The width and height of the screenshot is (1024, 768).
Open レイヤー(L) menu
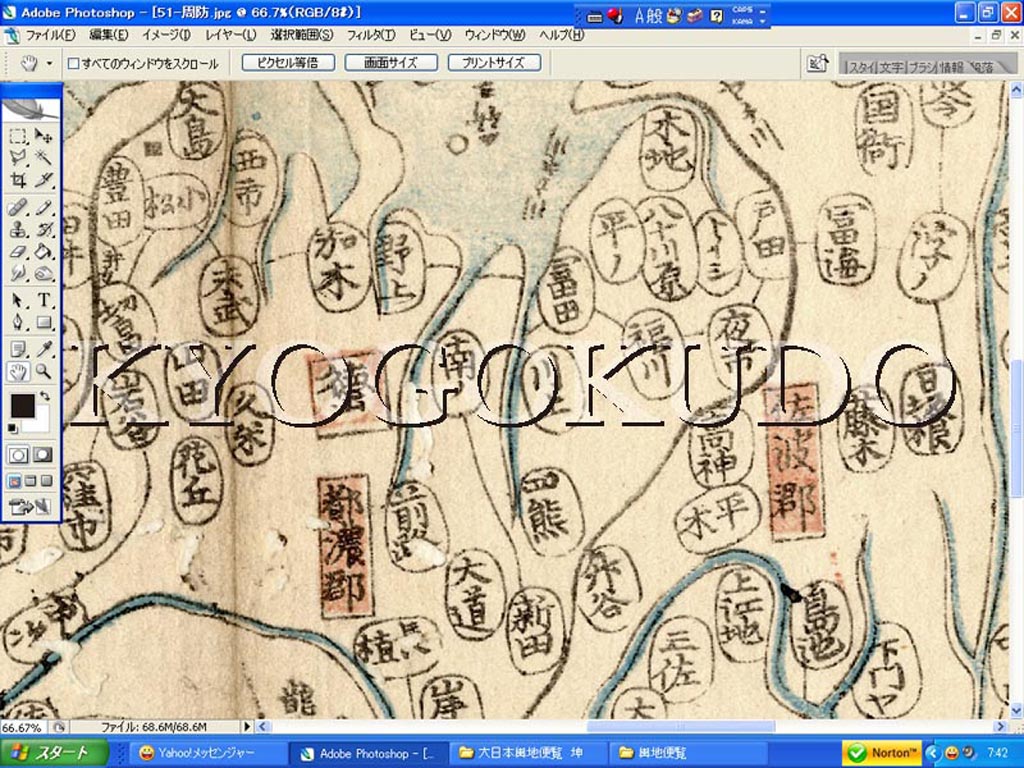[x=230, y=35]
